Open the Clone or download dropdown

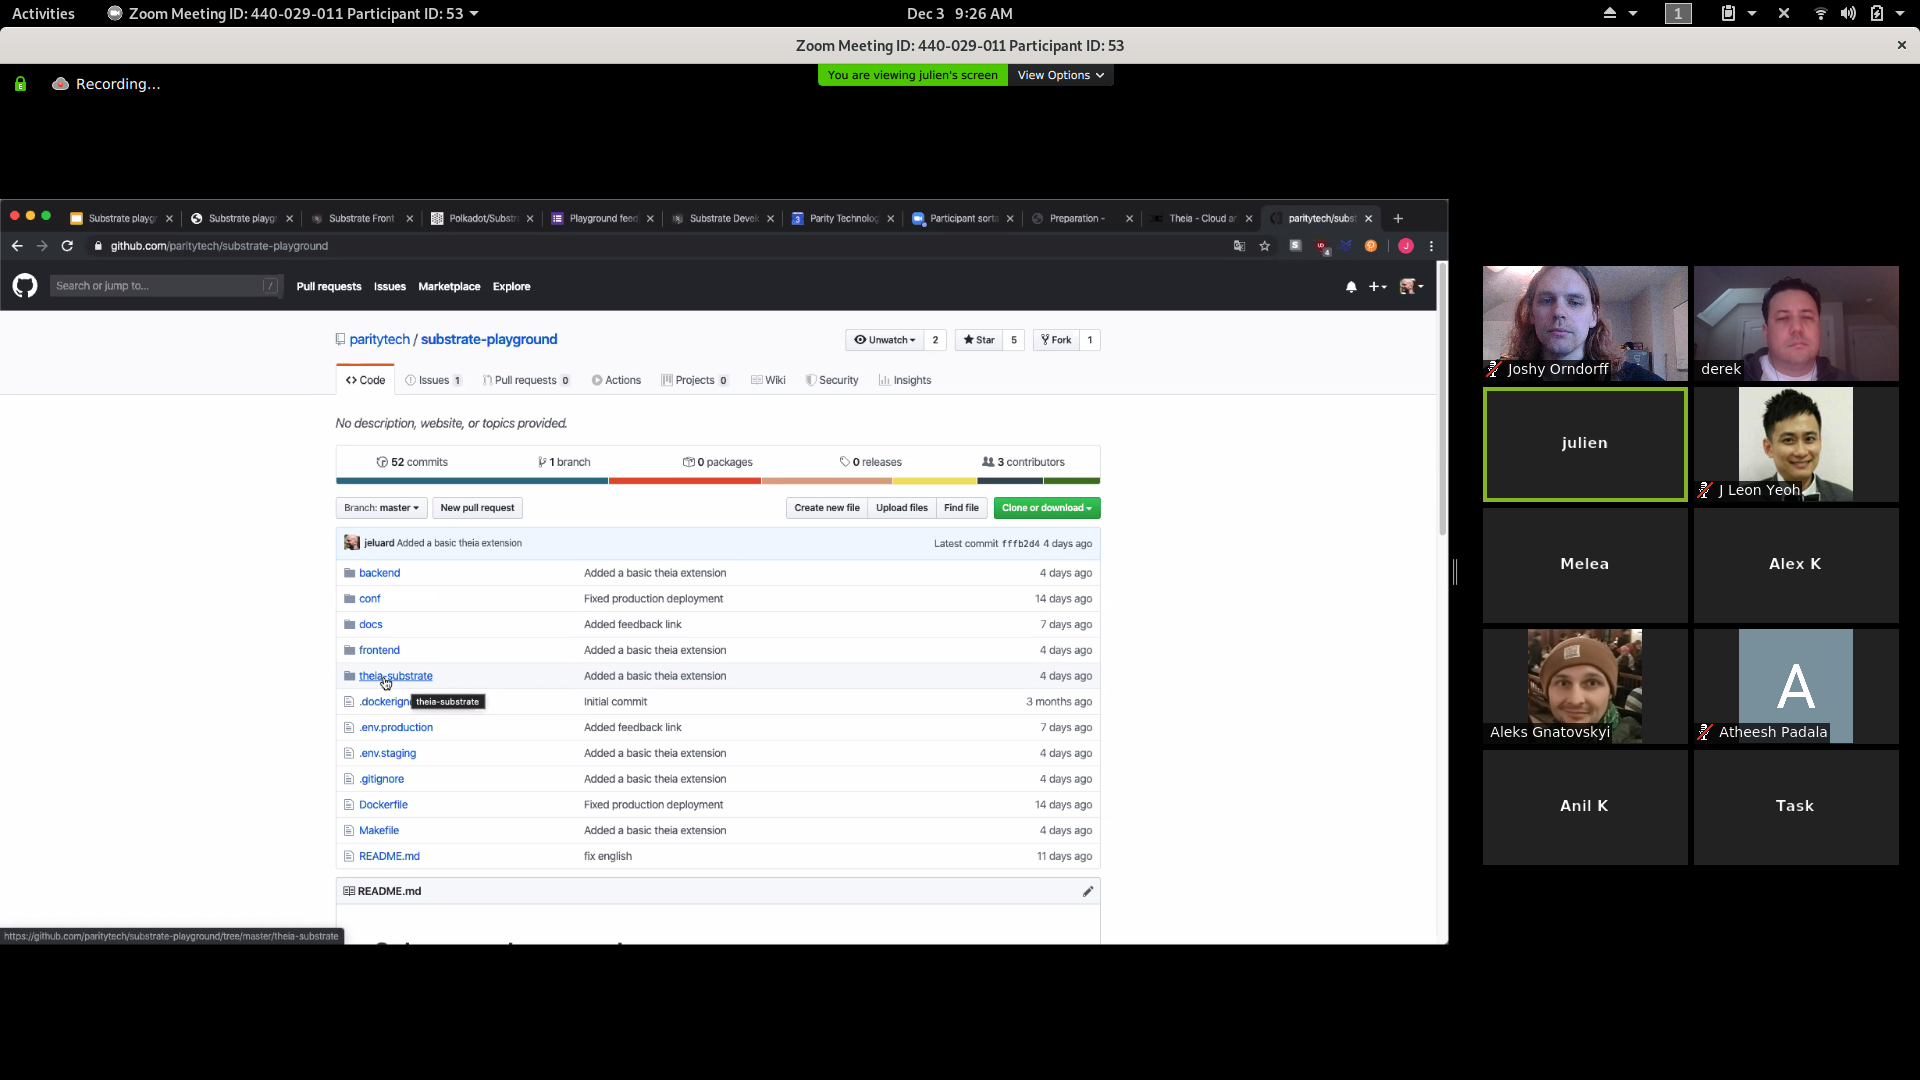pos(1046,508)
